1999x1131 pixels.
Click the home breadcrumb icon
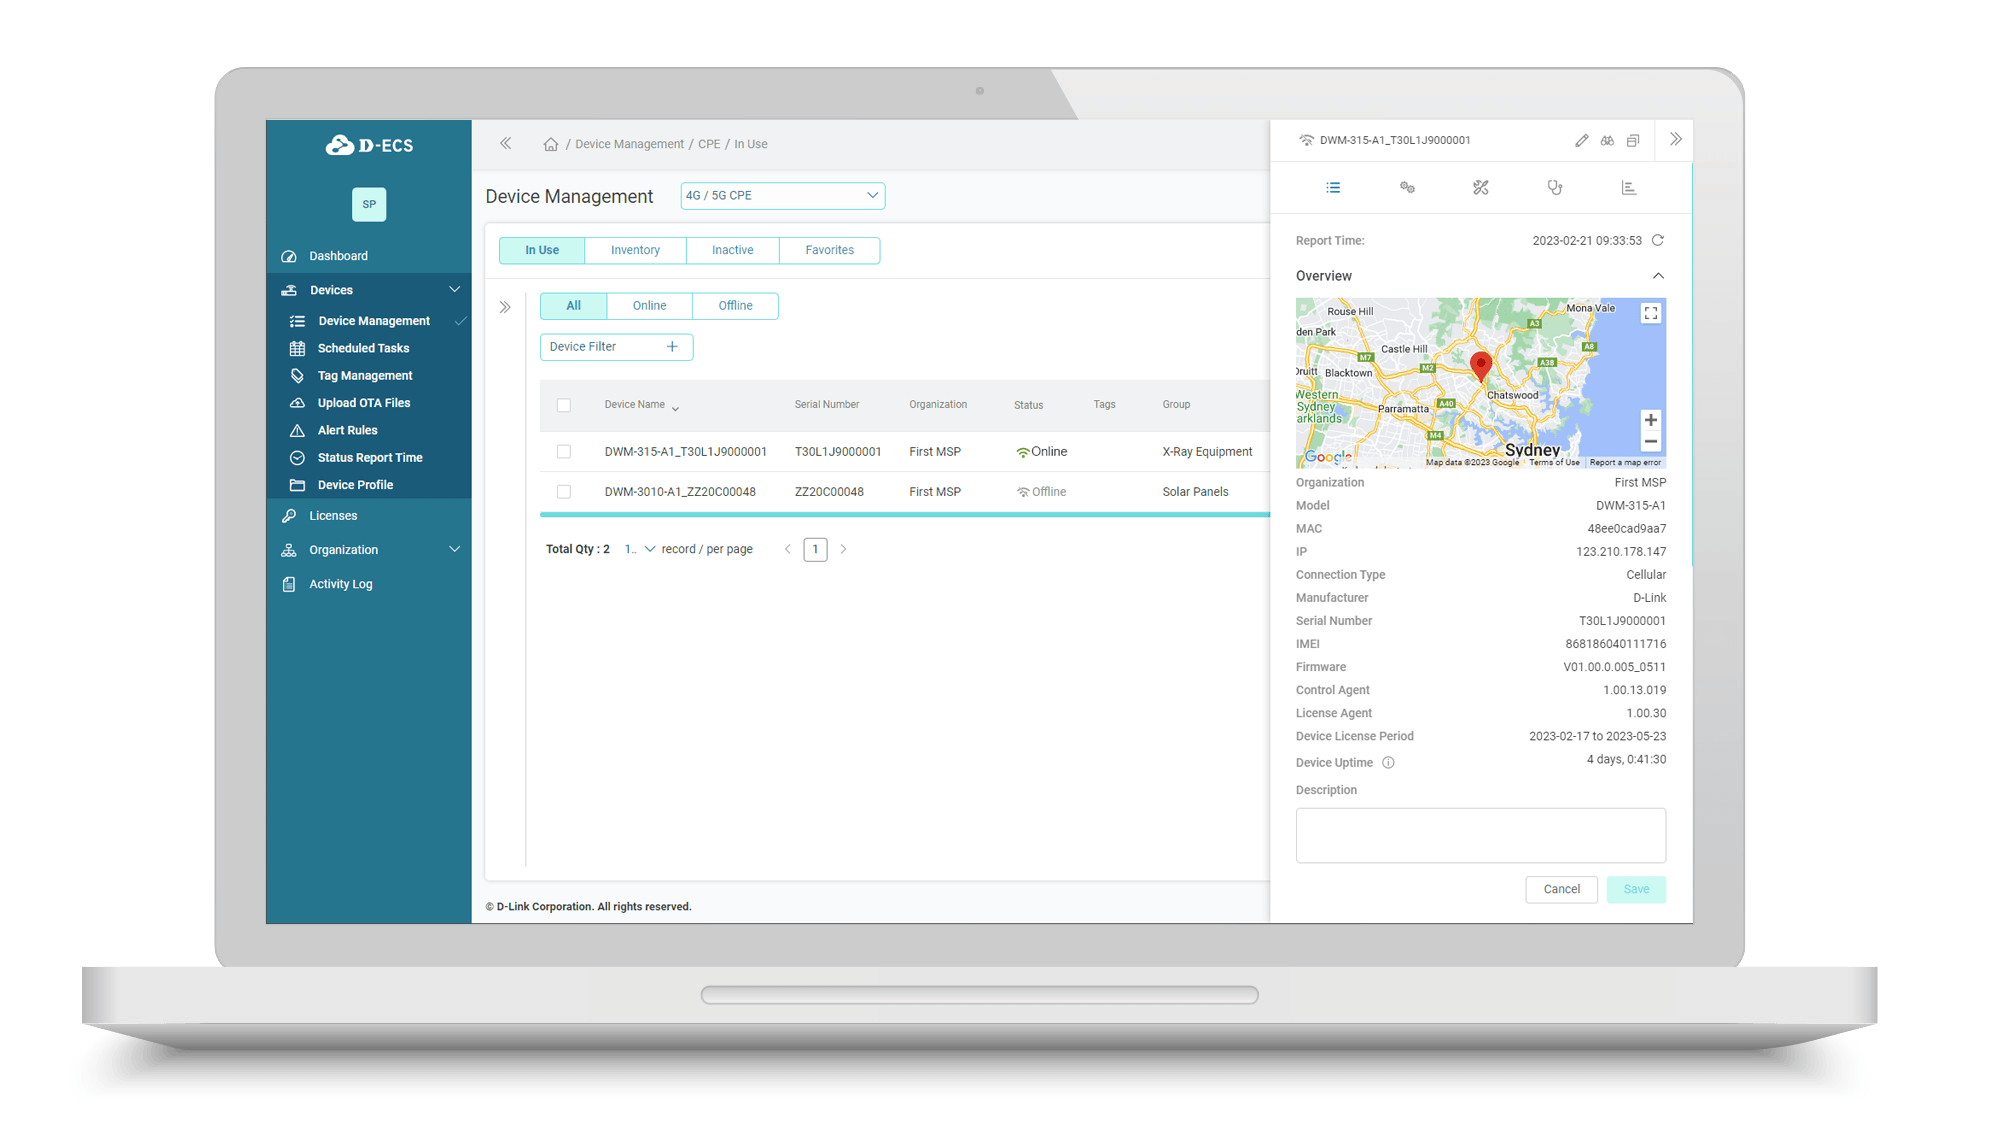pos(551,143)
